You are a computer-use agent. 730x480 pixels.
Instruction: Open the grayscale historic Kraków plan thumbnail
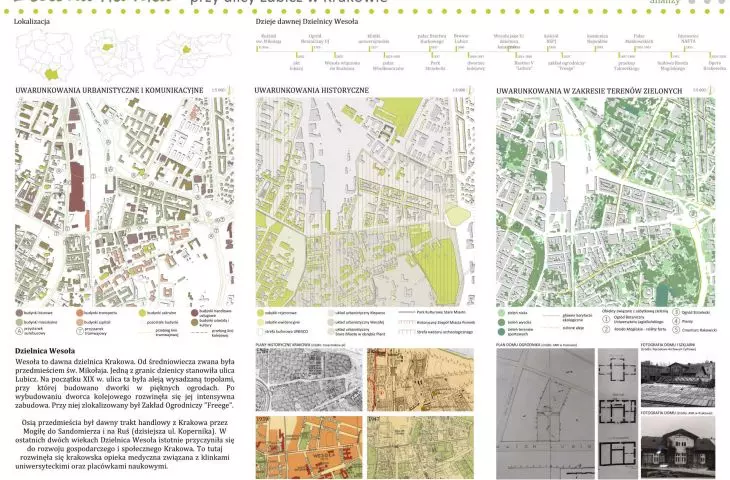click(309, 379)
